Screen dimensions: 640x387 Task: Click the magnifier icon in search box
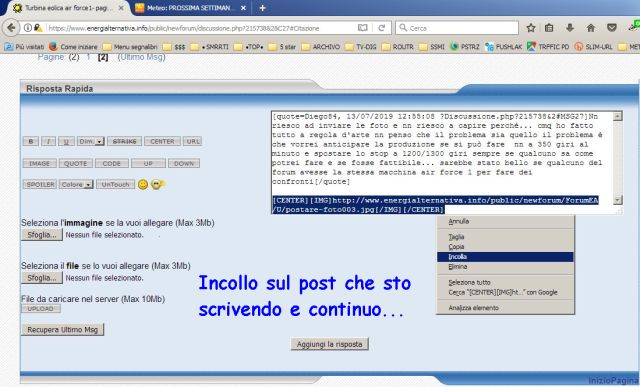(x=403, y=28)
